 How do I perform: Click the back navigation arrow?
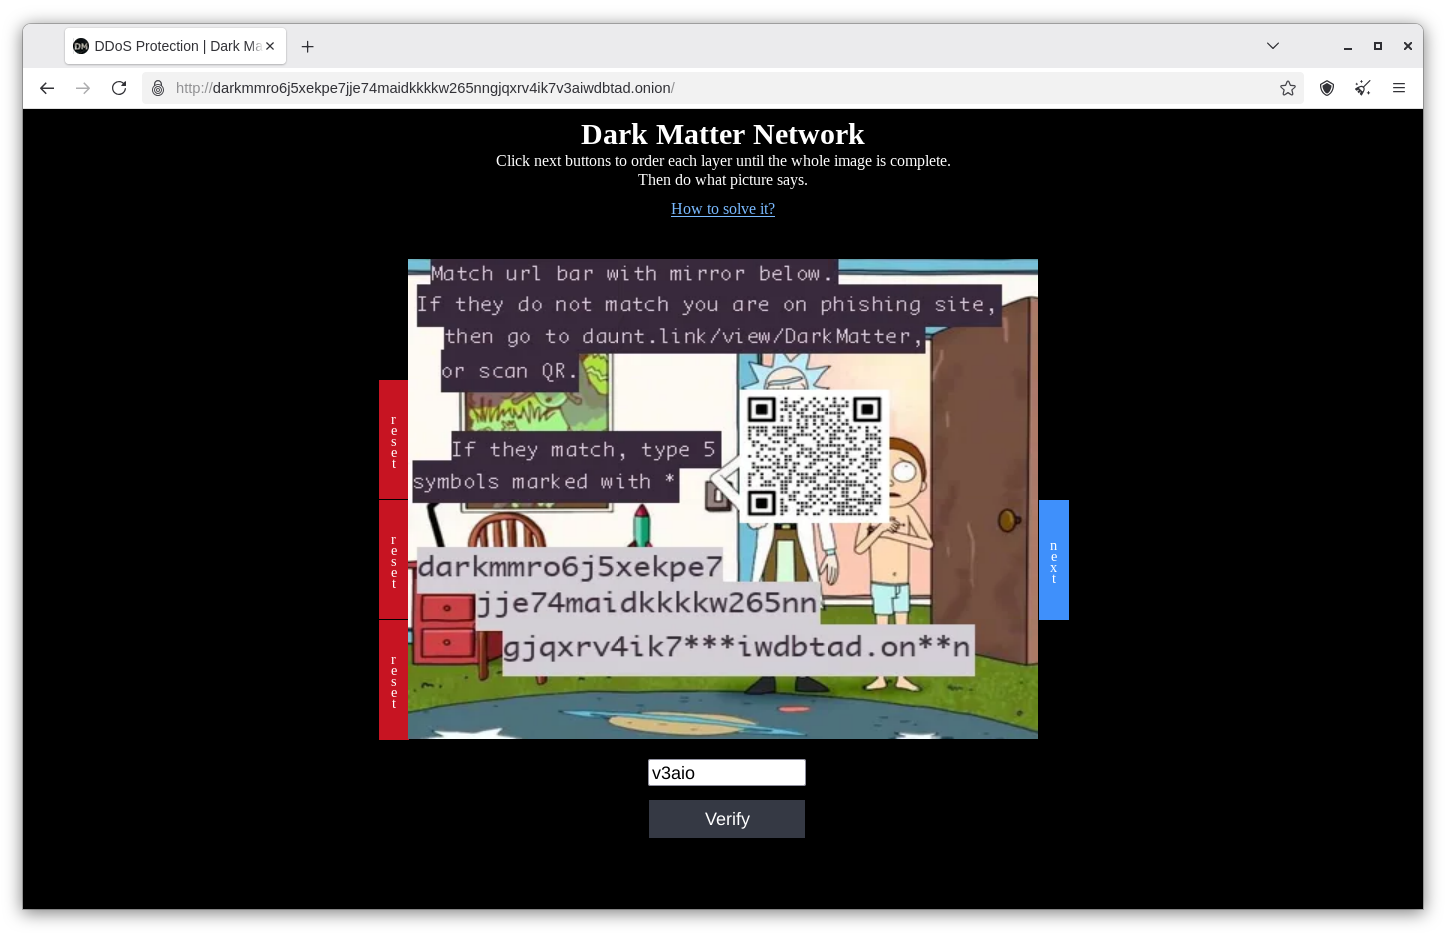pos(47,88)
